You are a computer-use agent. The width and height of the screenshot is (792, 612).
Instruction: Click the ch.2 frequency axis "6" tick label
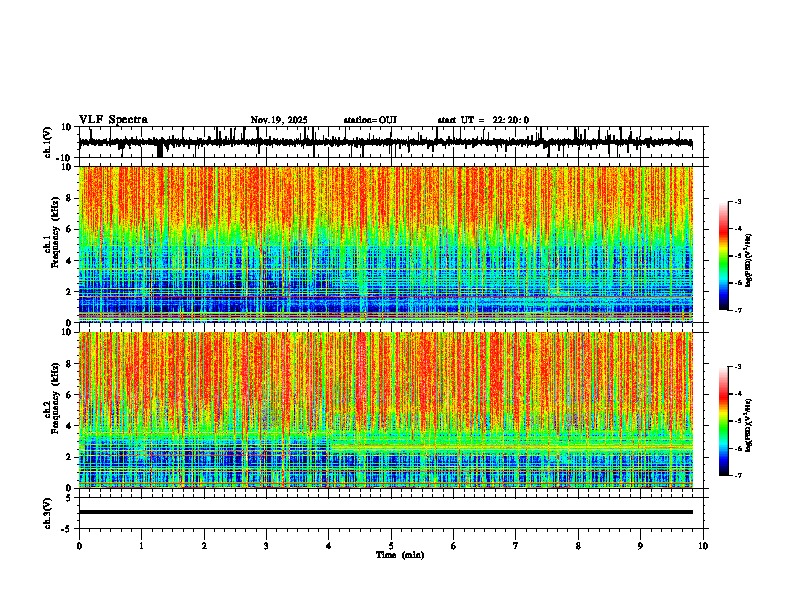click(x=69, y=395)
